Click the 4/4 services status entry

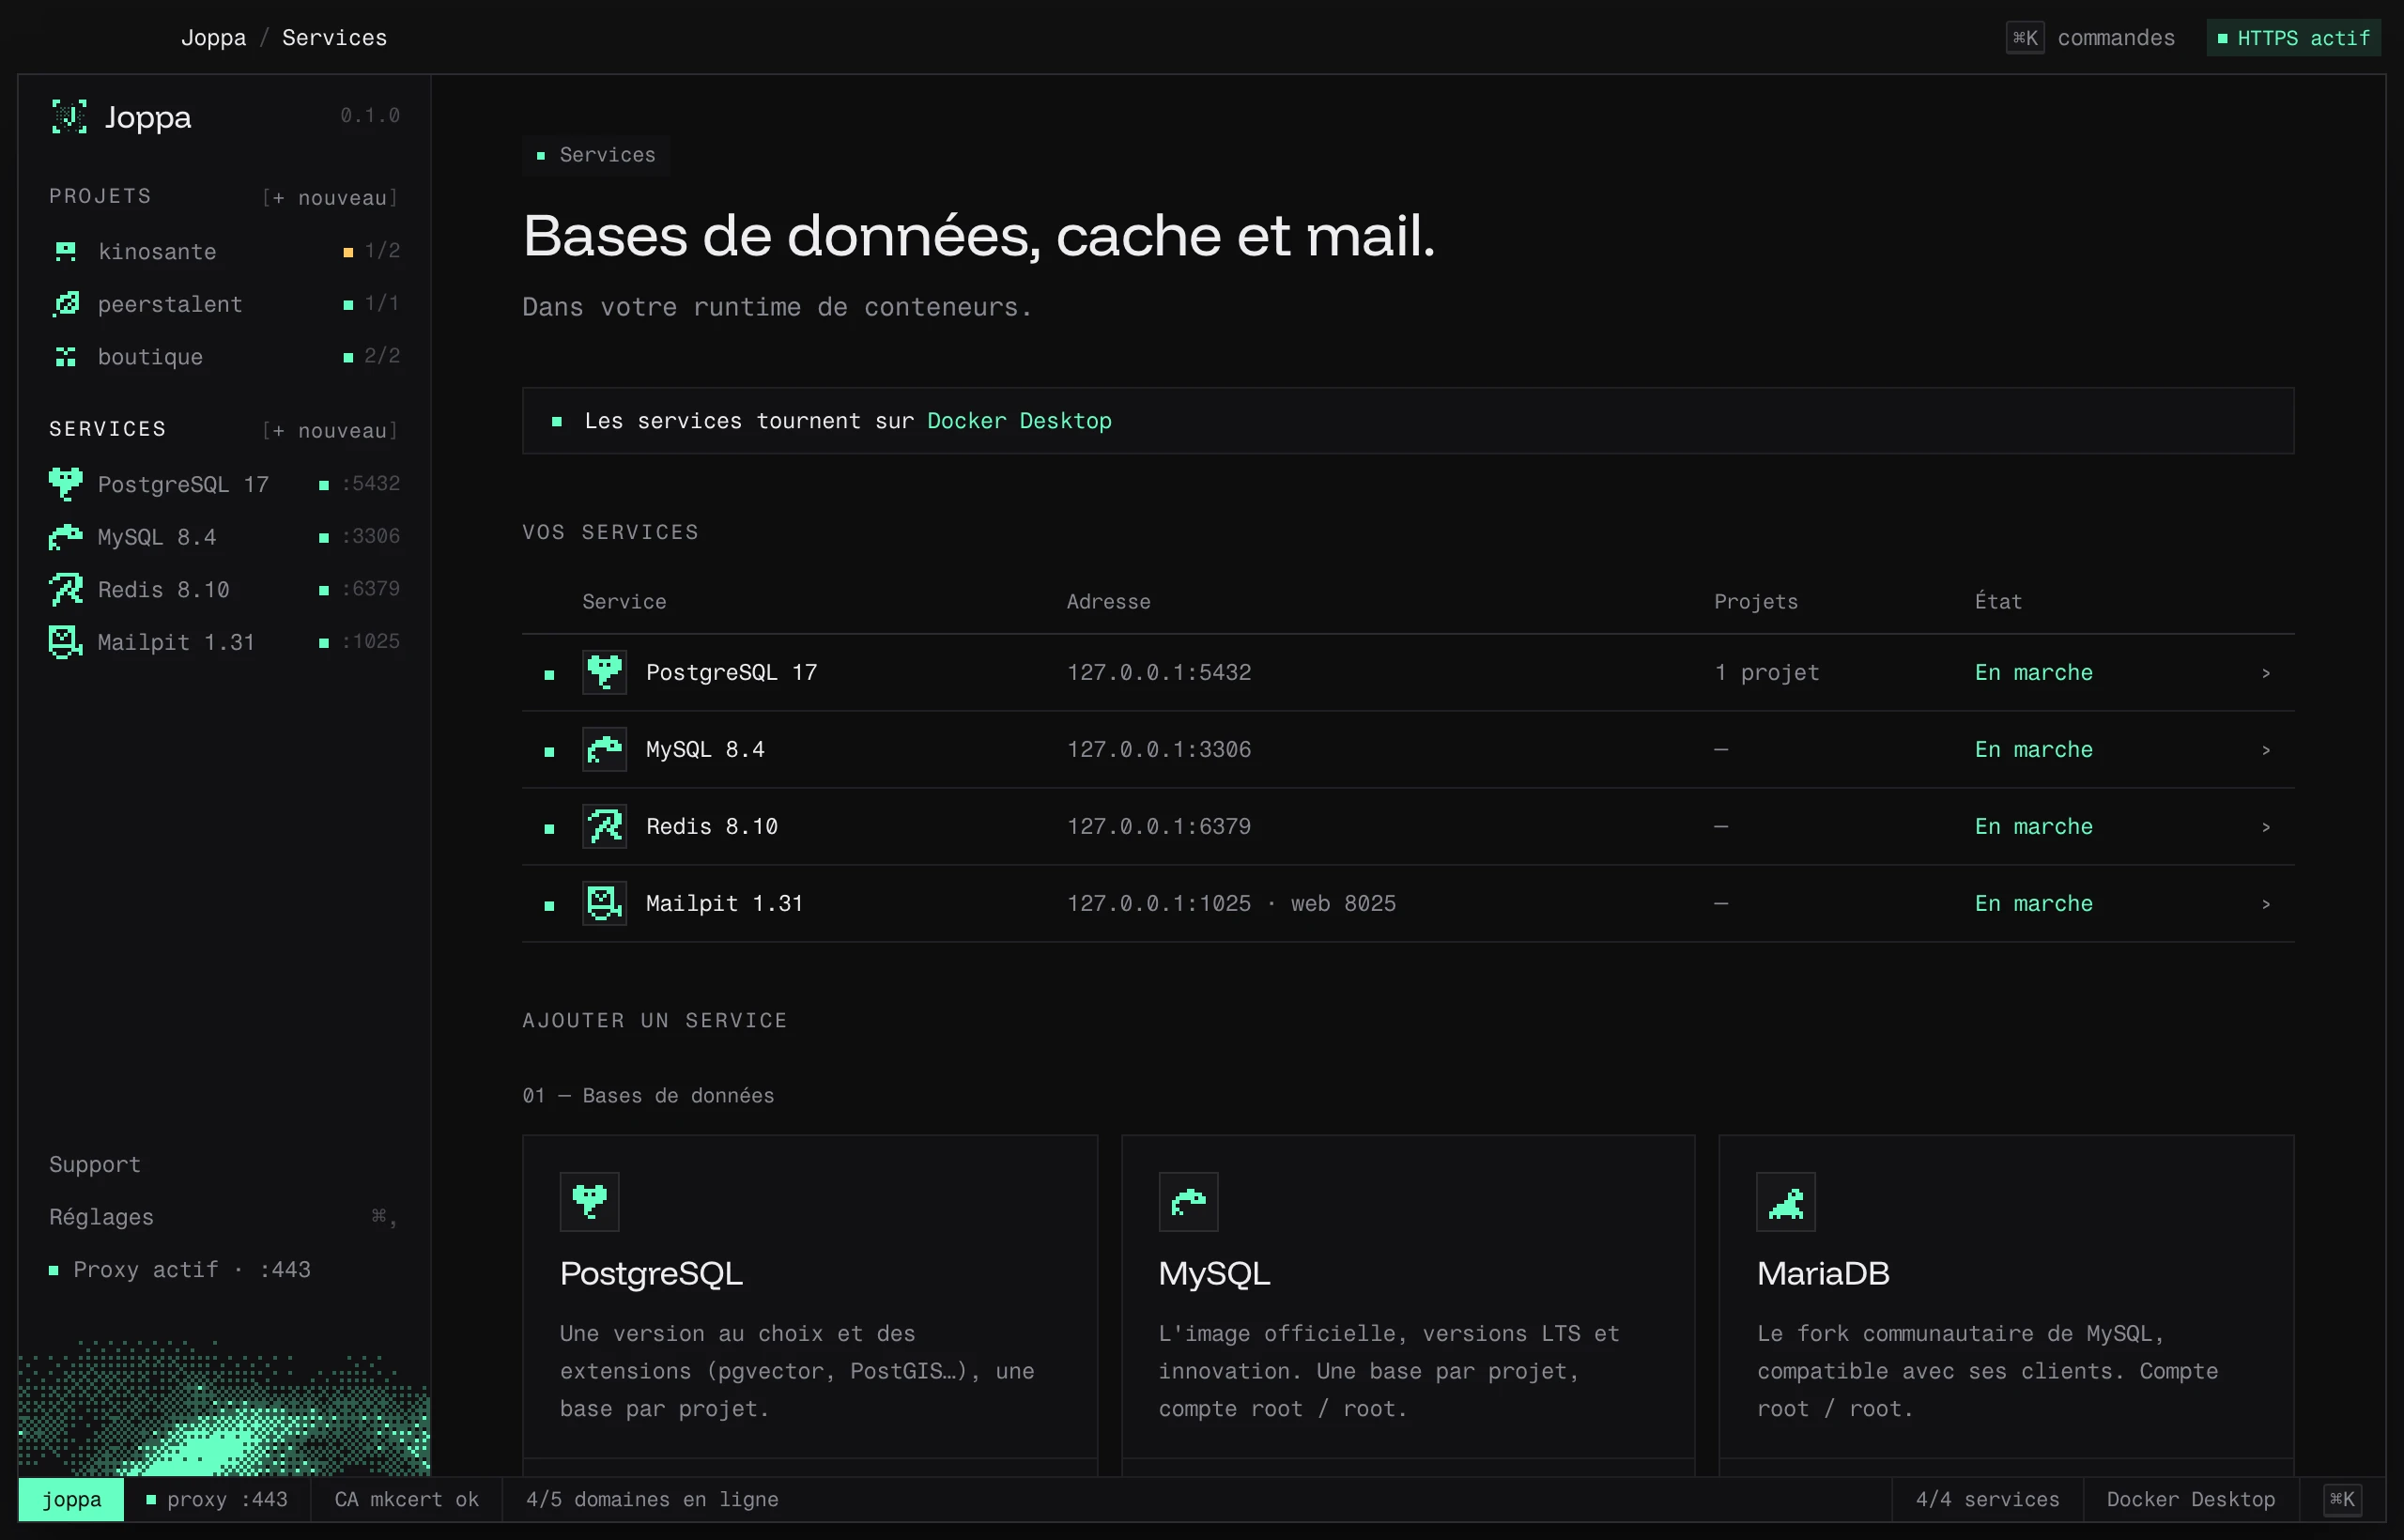coord(1987,1499)
